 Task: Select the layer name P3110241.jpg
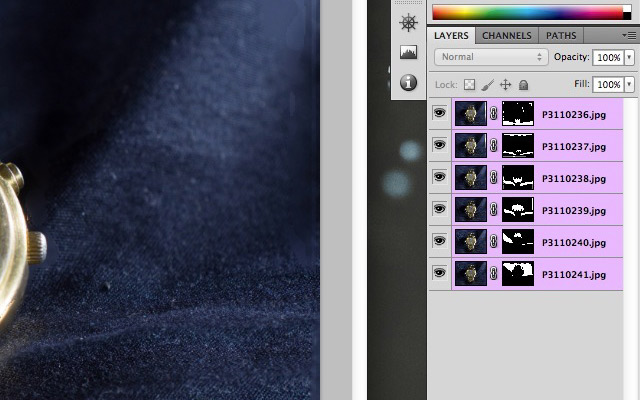[573, 275]
